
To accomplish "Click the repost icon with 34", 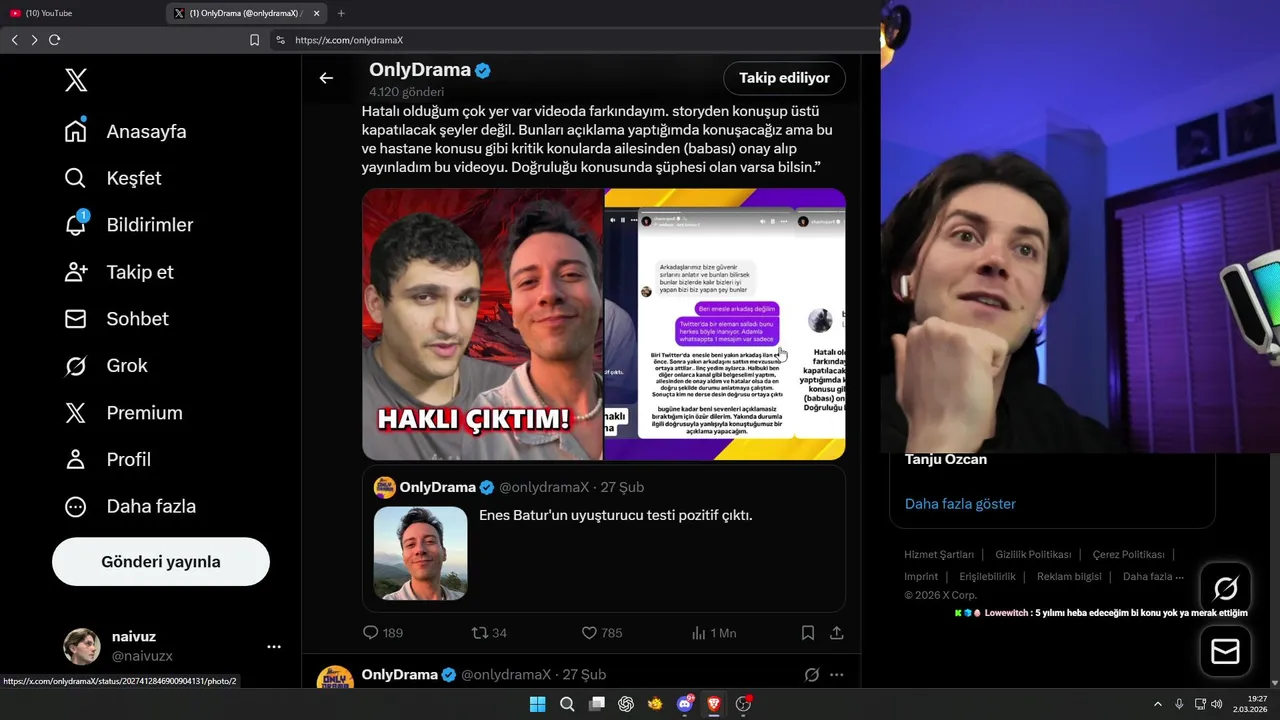I will pyautogui.click(x=479, y=633).
